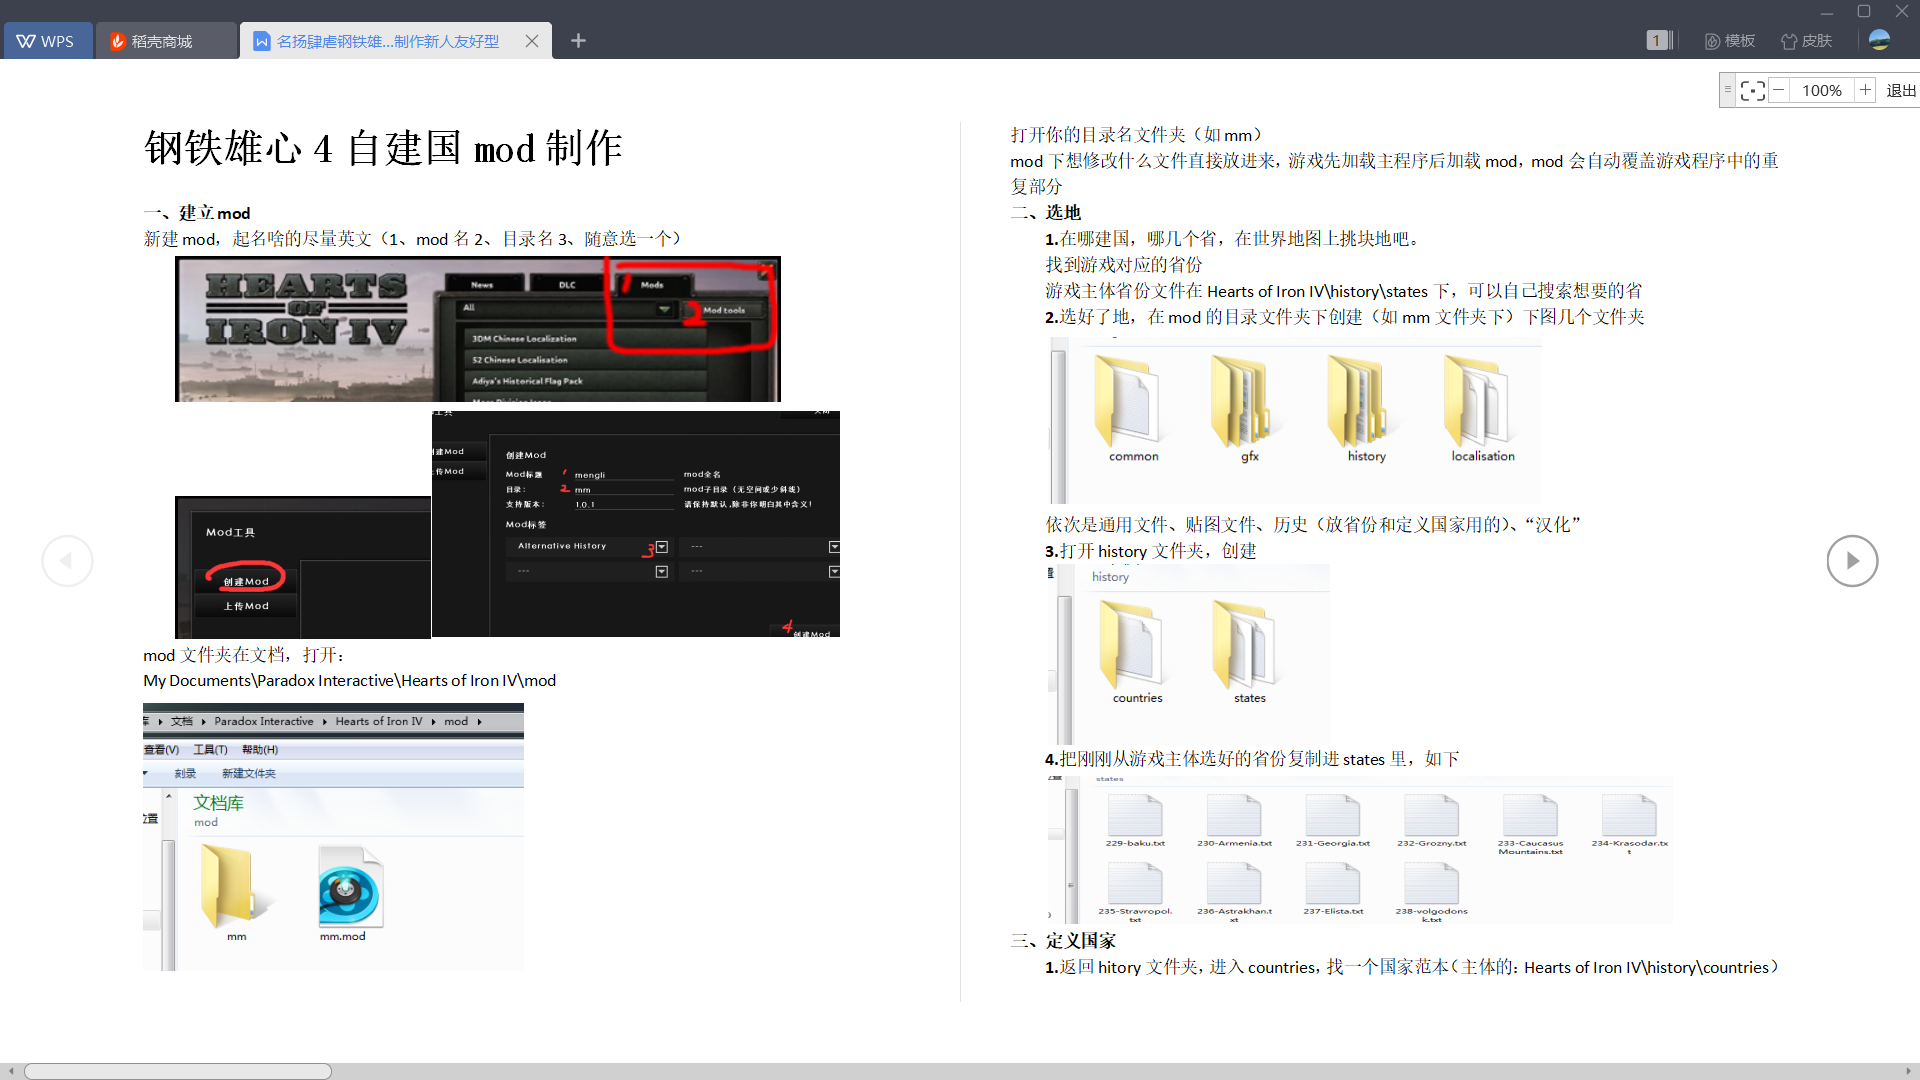Click the line 找到游戏对应的省份
This screenshot has width=1920, height=1080.
point(1124,265)
